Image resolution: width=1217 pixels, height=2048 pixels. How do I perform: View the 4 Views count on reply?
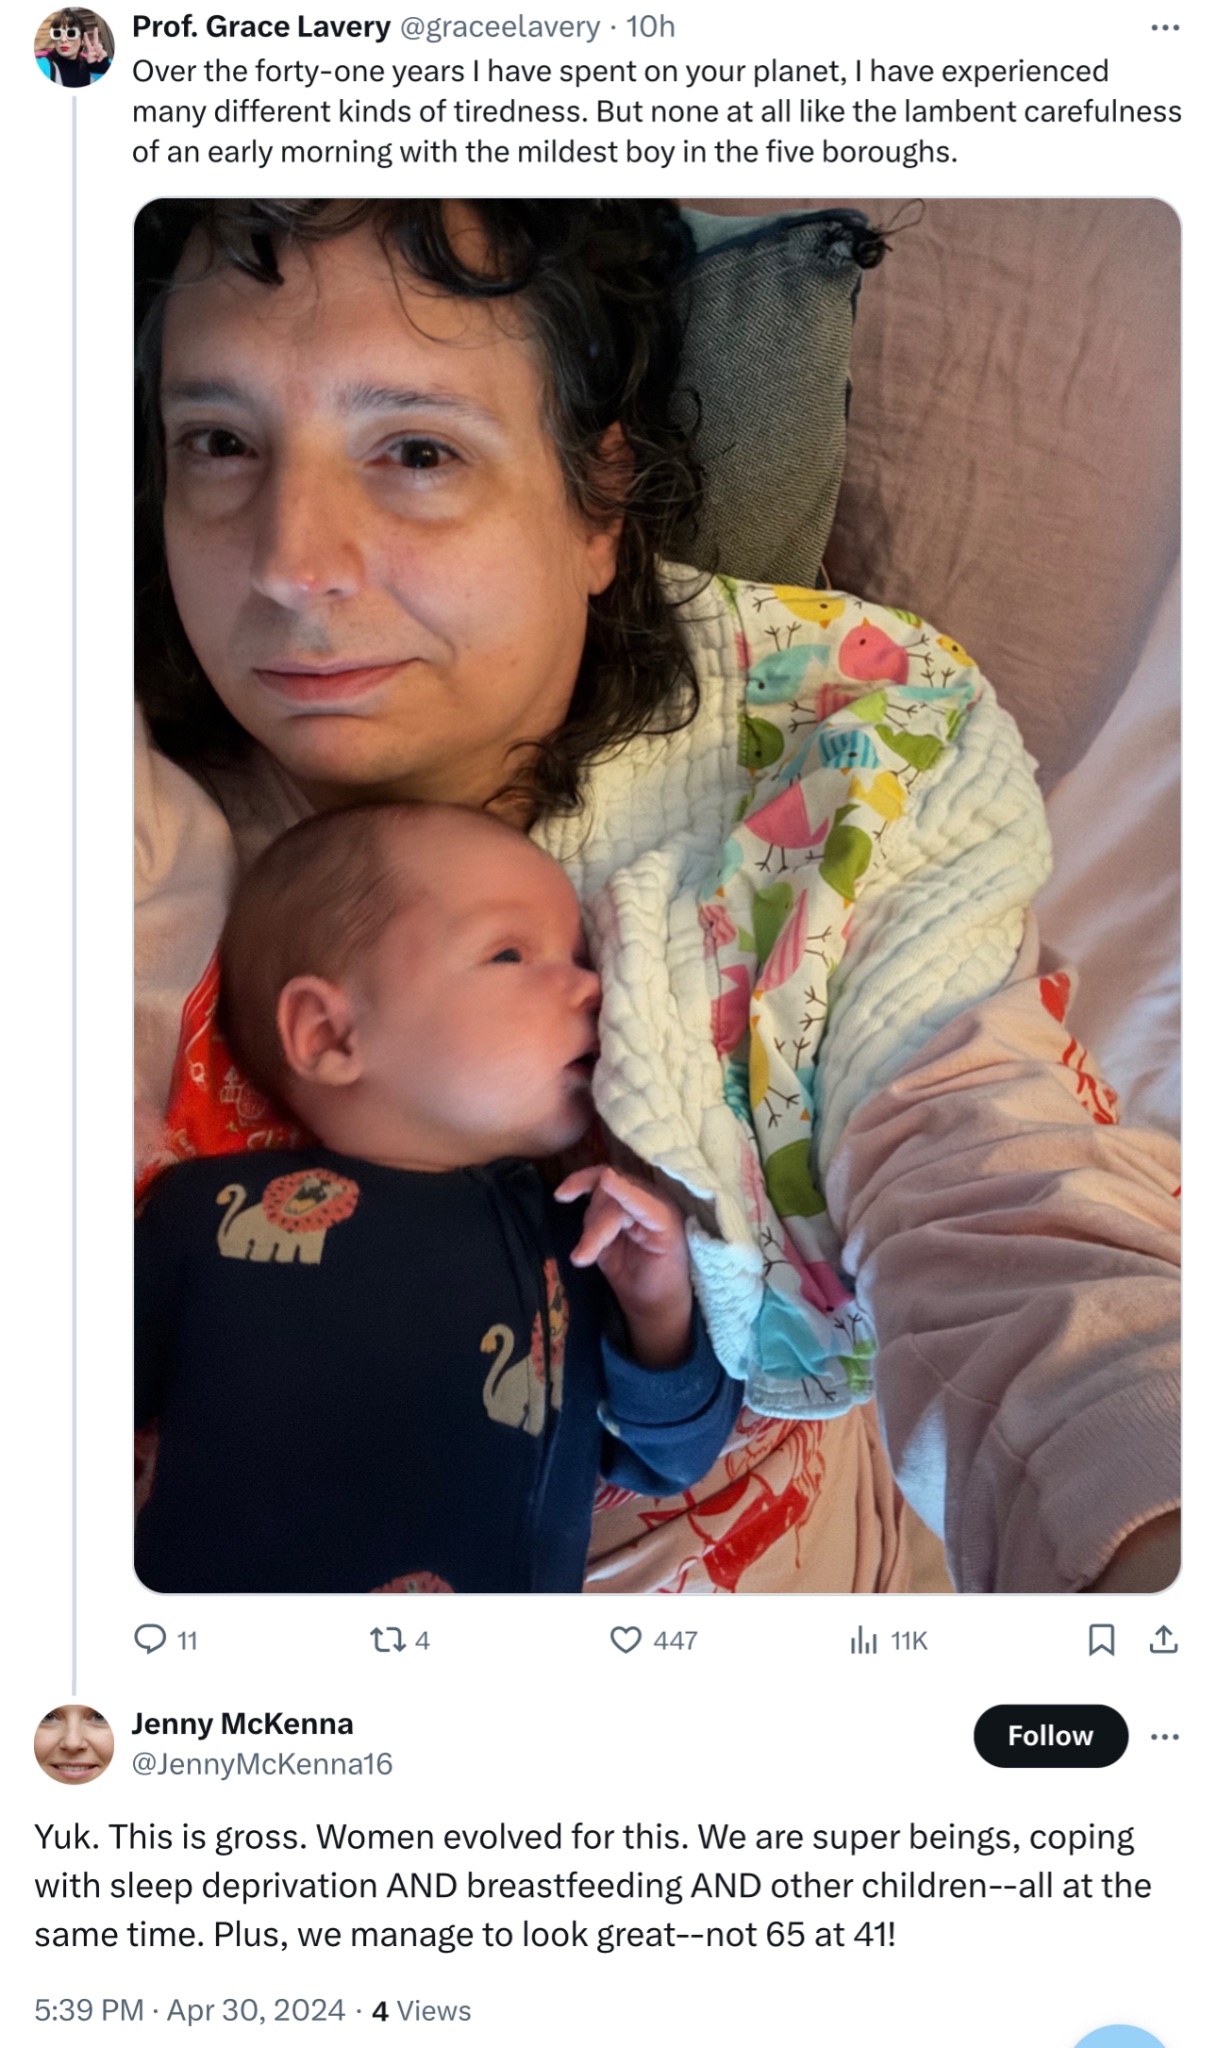click(x=421, y=2010)
